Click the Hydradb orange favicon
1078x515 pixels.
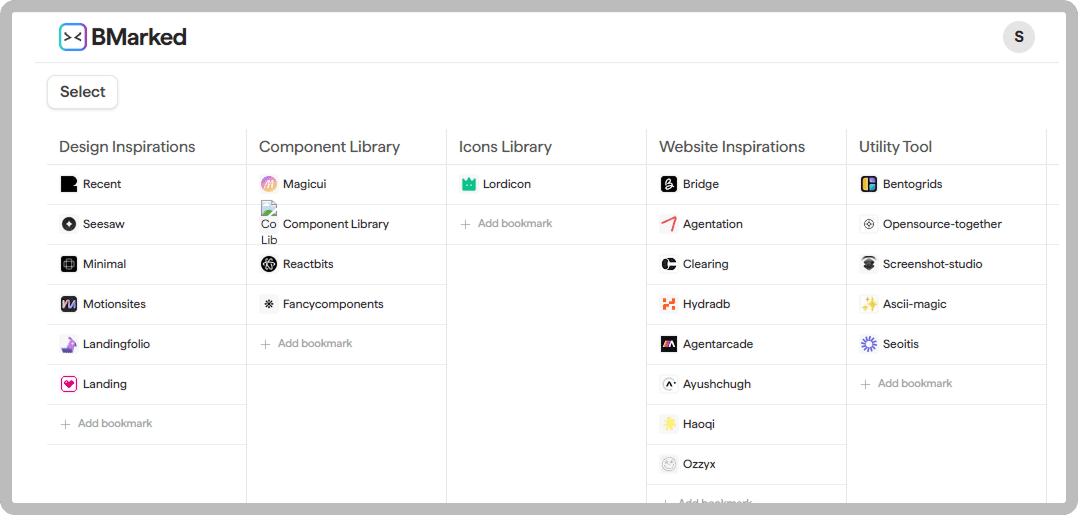click(669, 304)
